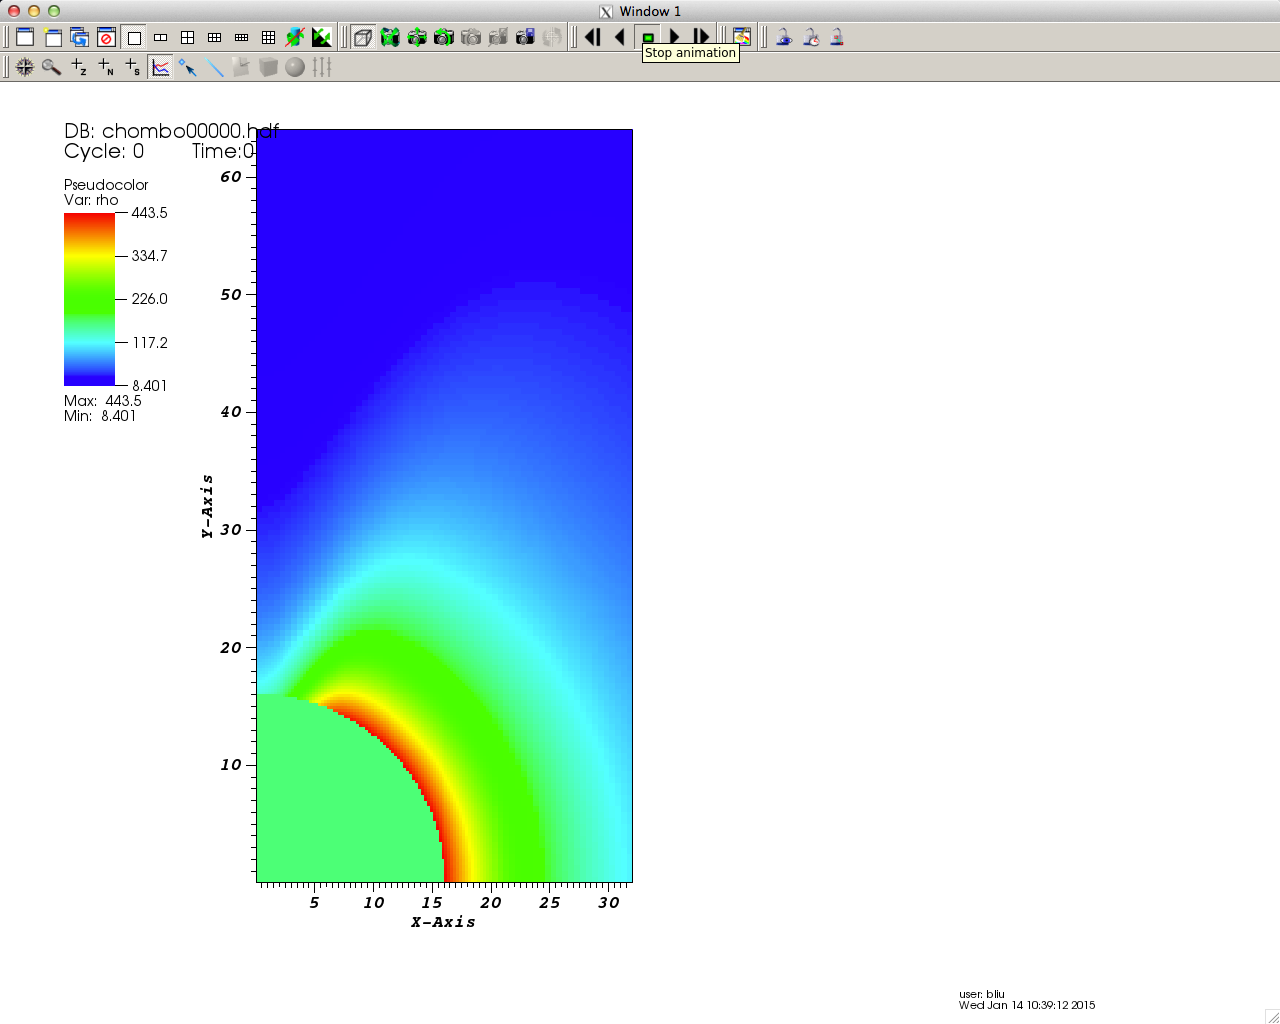Click the 'Cycle: 0' text
The width and height of the screenshot is (1280, 1024).
point(104,152)
